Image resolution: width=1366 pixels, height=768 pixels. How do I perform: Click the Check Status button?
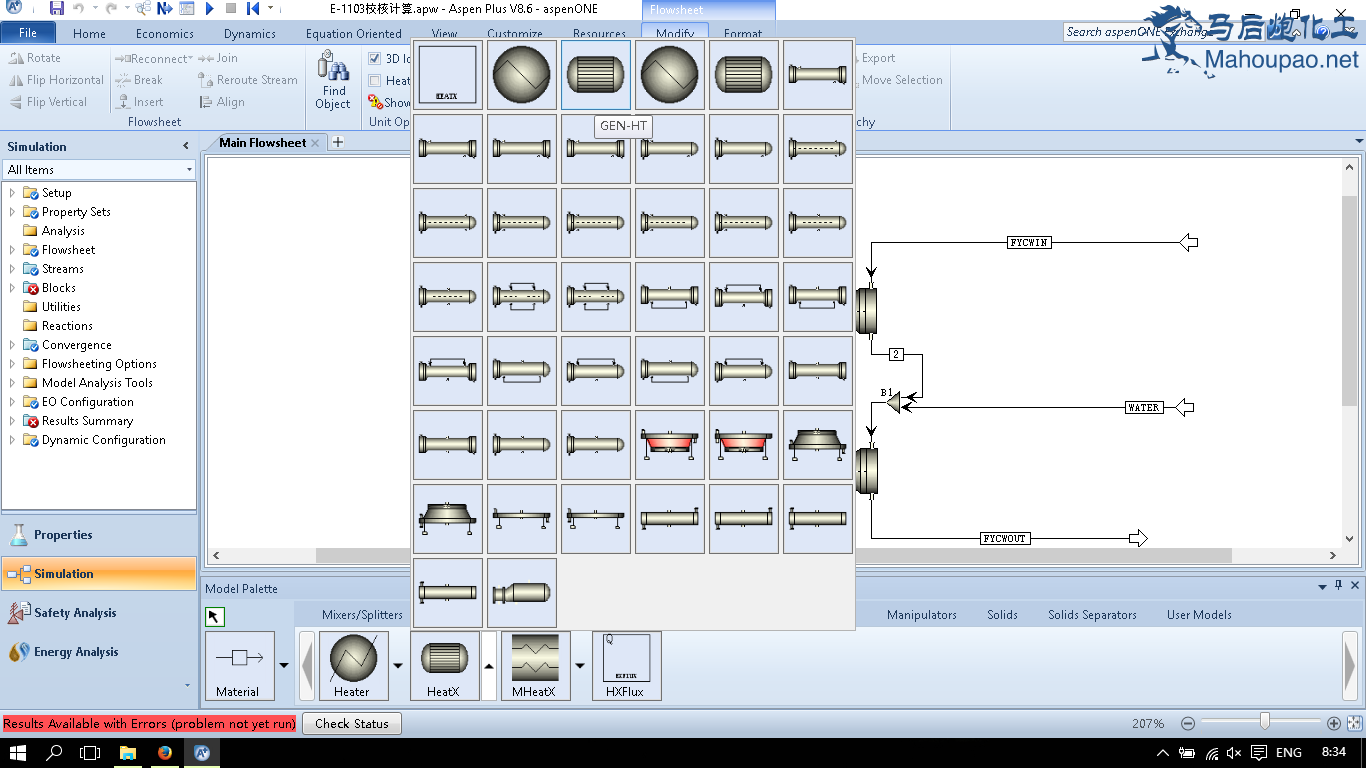click(352, 724)
